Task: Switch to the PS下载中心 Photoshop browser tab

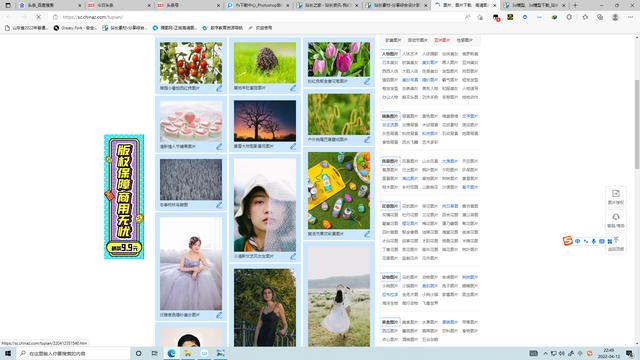Action: point(258,5)
